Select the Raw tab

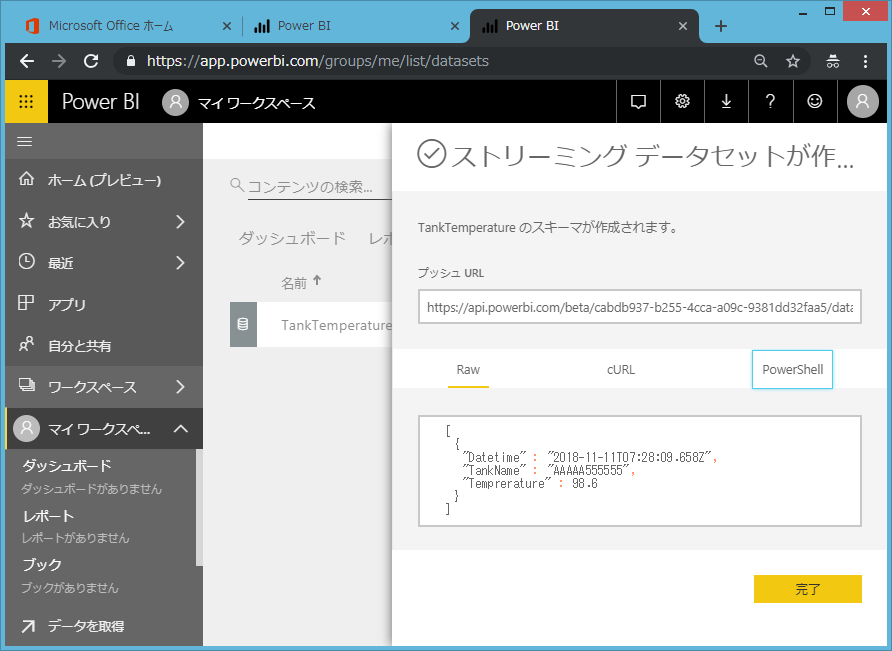(468, 369)
